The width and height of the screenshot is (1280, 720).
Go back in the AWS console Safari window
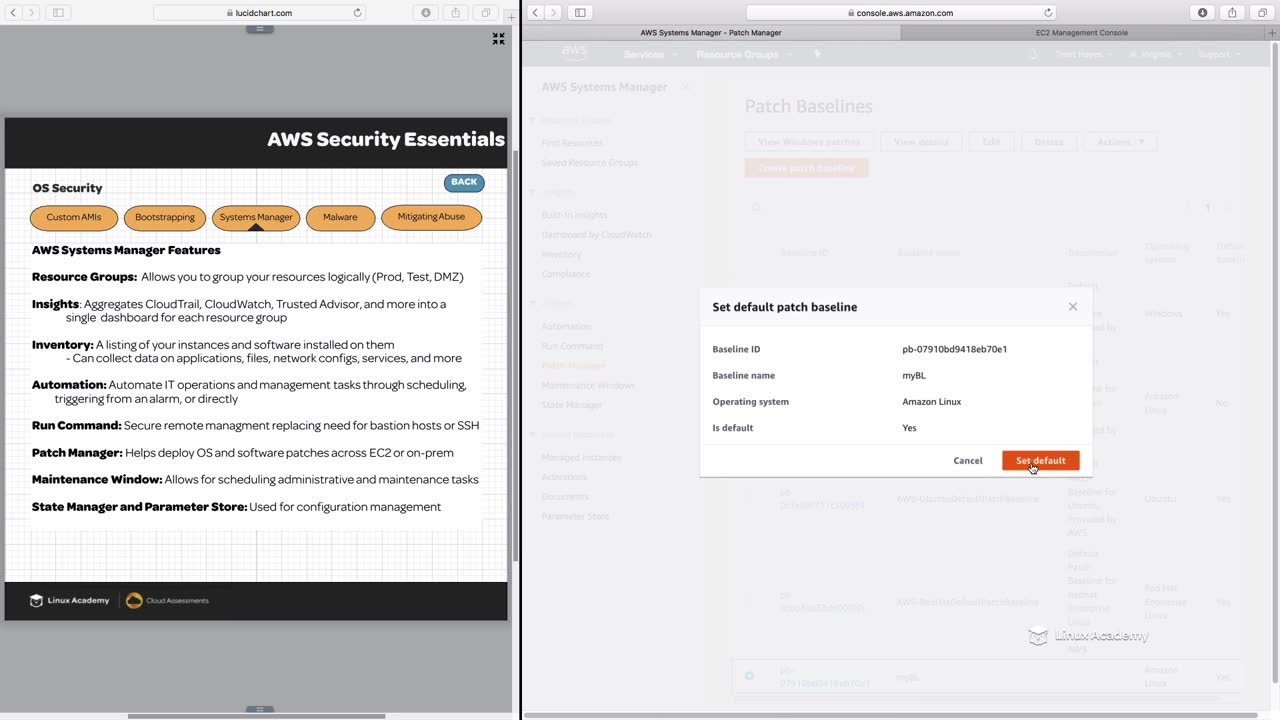[x=535, y=13]
